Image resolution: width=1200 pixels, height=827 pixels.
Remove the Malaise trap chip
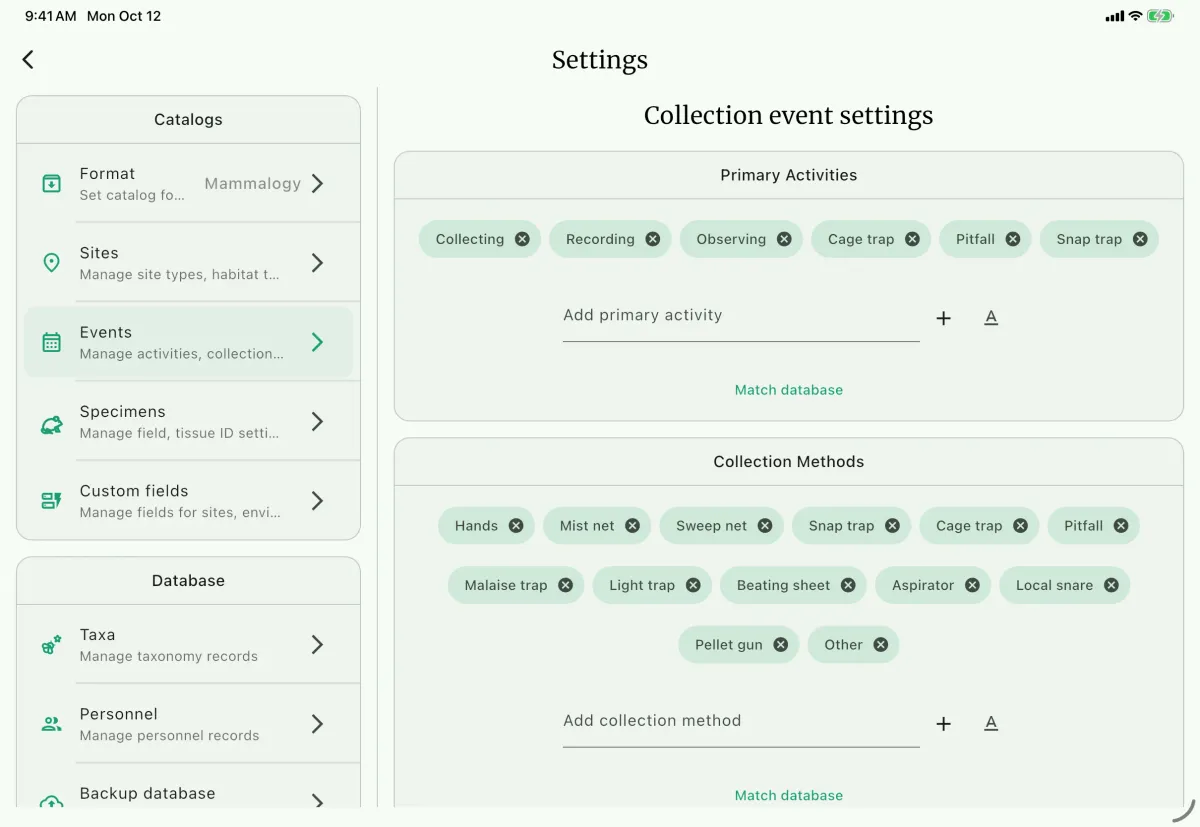[x=565, y=586]
